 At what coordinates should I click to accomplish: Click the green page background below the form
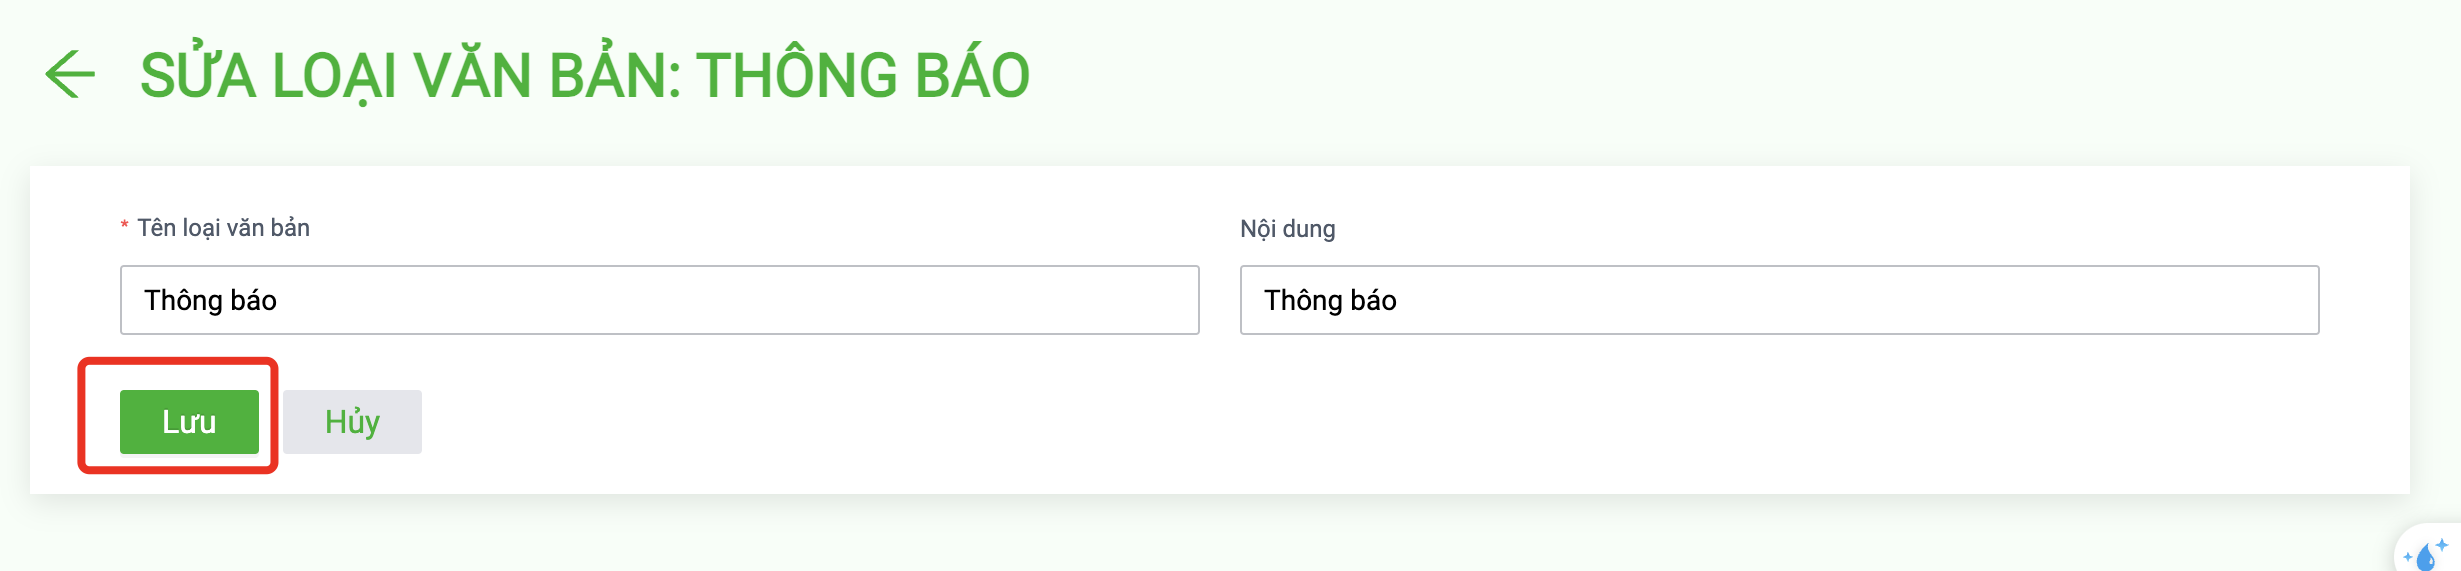pyautogui.click(x=1200, y=535)
